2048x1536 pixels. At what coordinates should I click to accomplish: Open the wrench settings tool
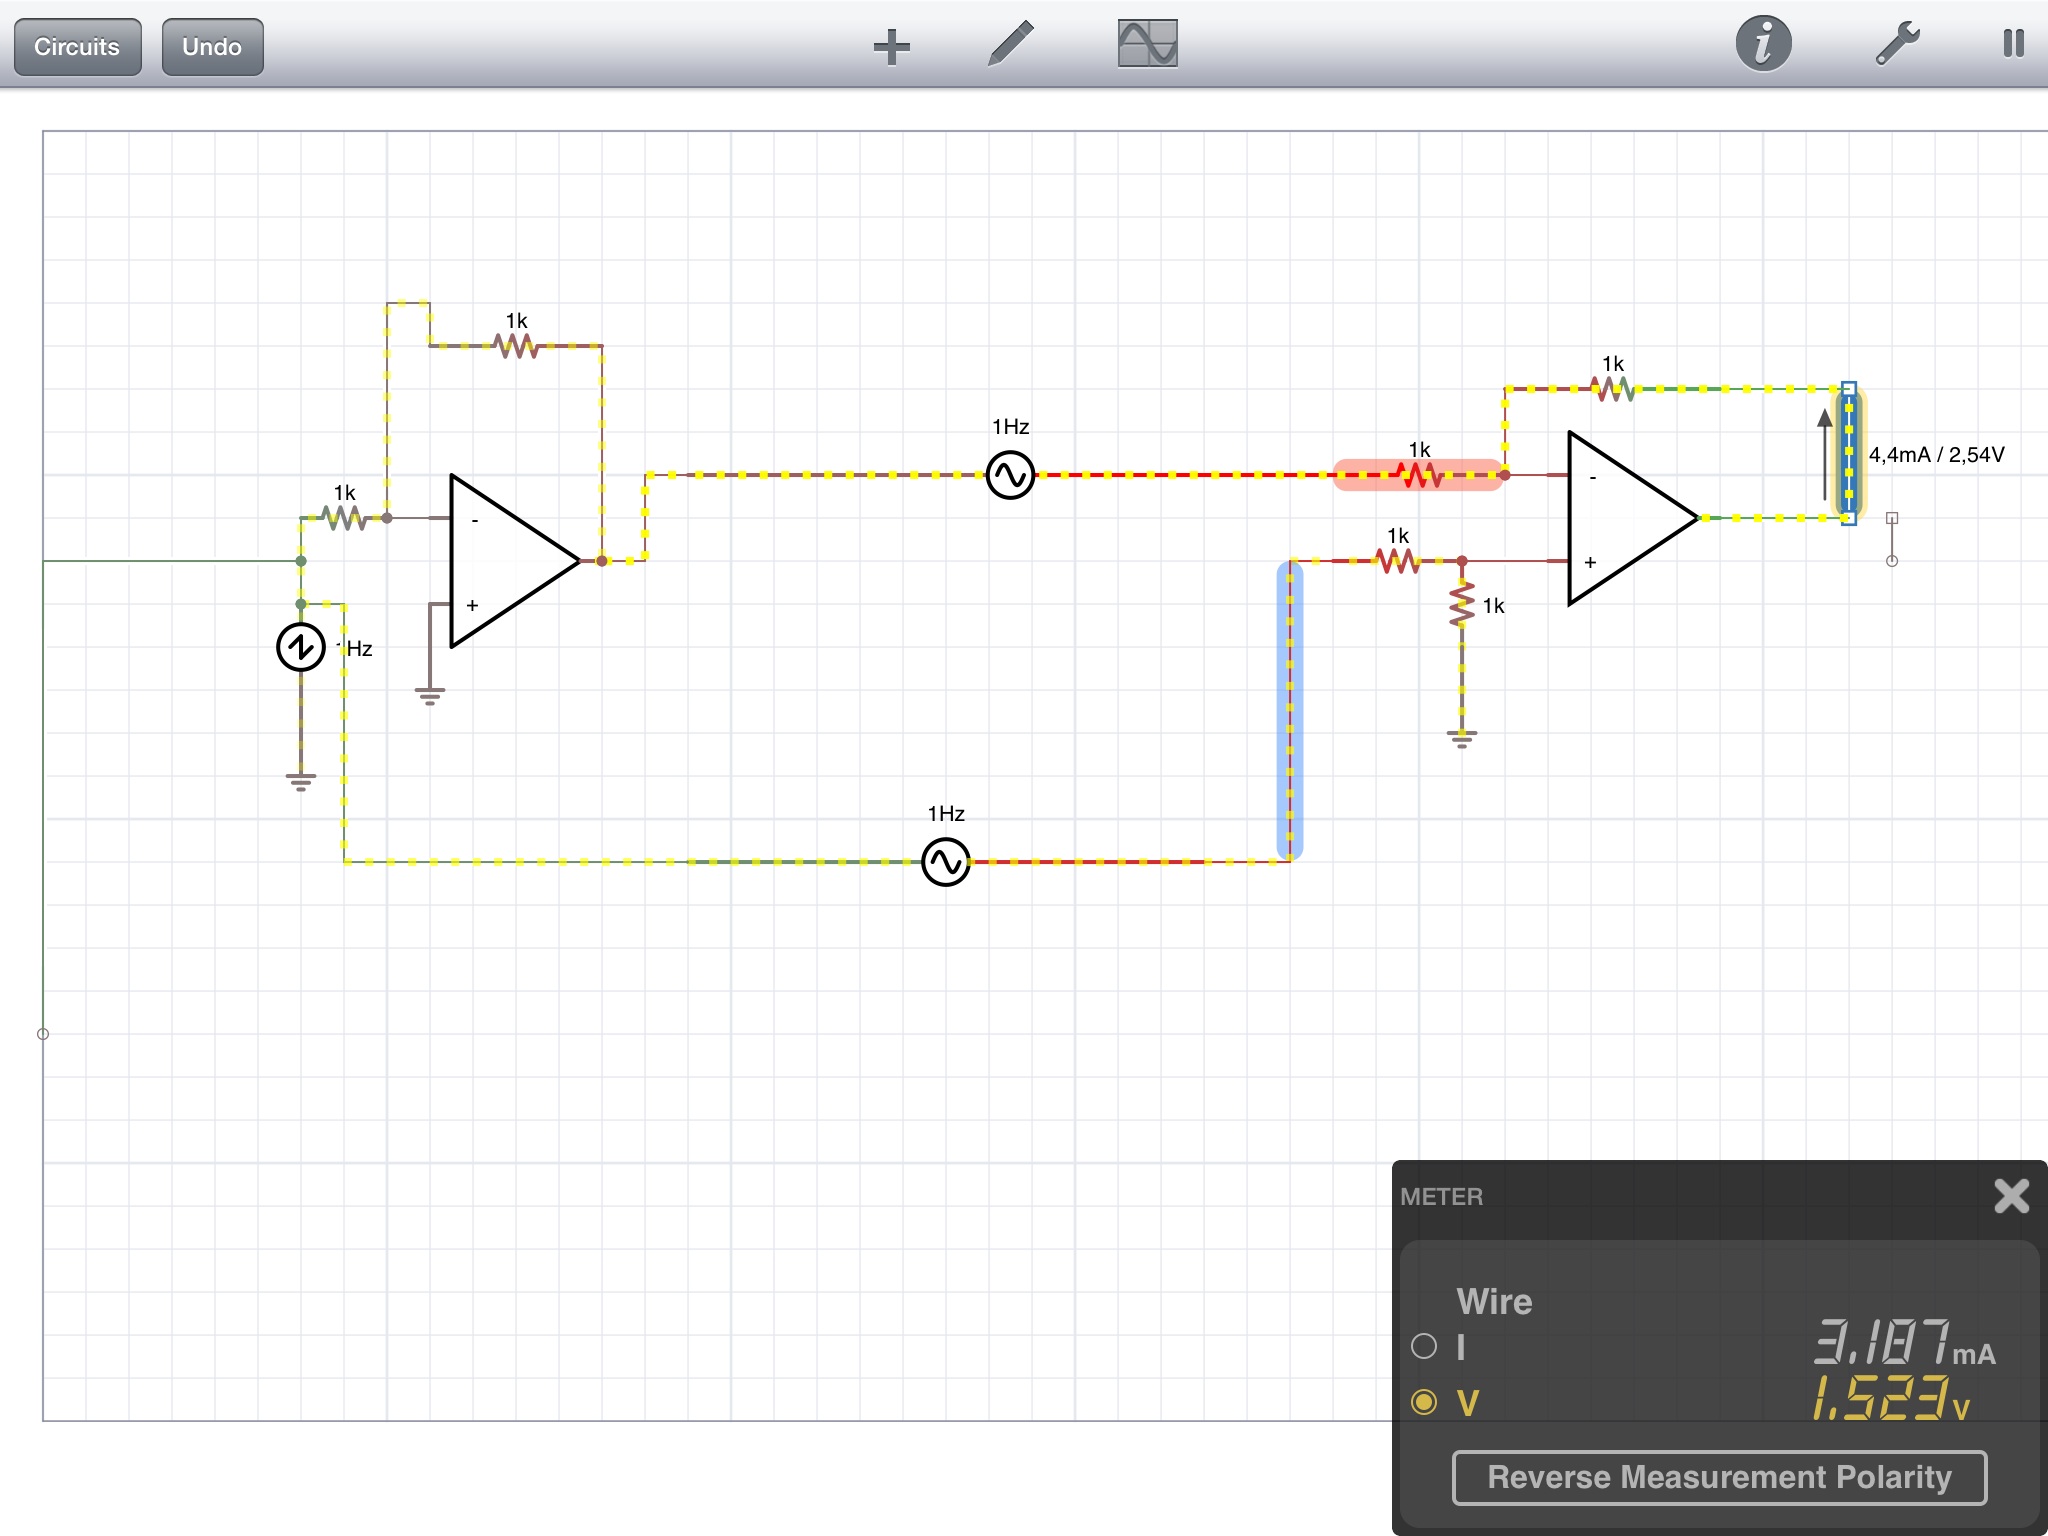[1896, 44]
